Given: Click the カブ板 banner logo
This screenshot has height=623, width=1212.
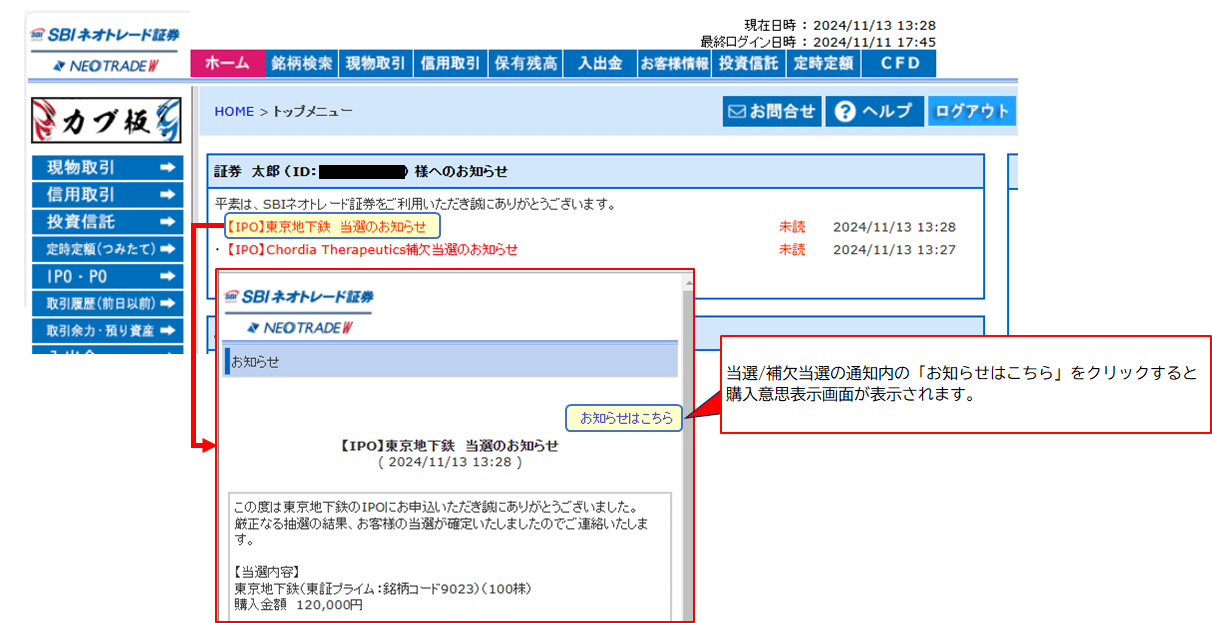Looking at the screenshot, I should coord(106,121).
